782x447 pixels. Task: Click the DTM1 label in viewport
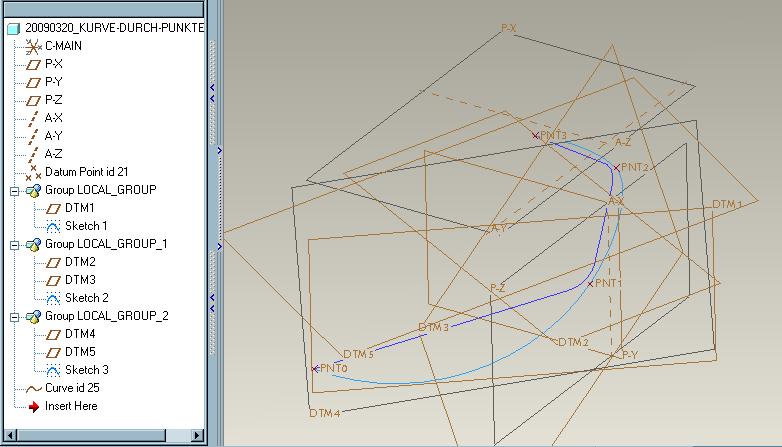[x=727, y=204]
